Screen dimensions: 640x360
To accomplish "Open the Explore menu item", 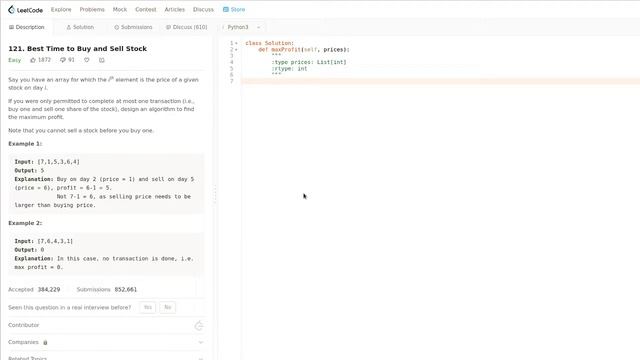I will (61, 9).
